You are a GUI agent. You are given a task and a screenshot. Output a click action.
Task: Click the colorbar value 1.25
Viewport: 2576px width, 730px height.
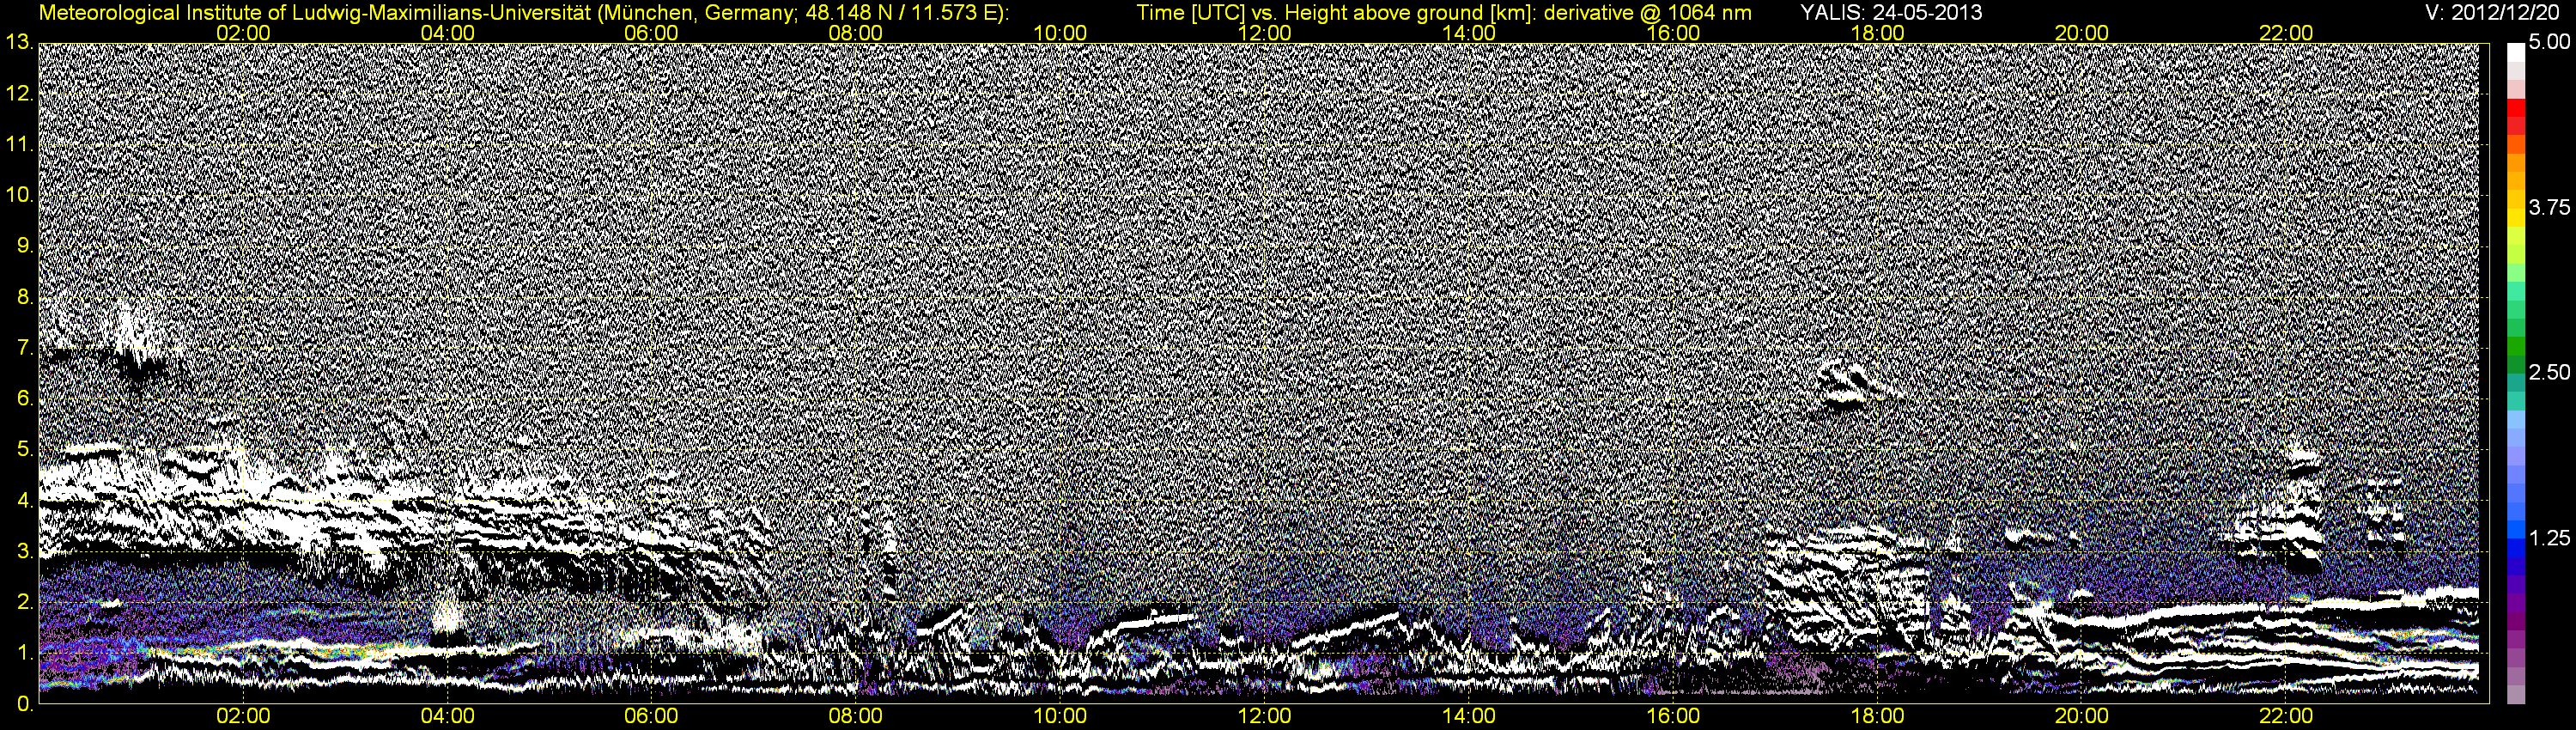click(x=2549, y=538)
